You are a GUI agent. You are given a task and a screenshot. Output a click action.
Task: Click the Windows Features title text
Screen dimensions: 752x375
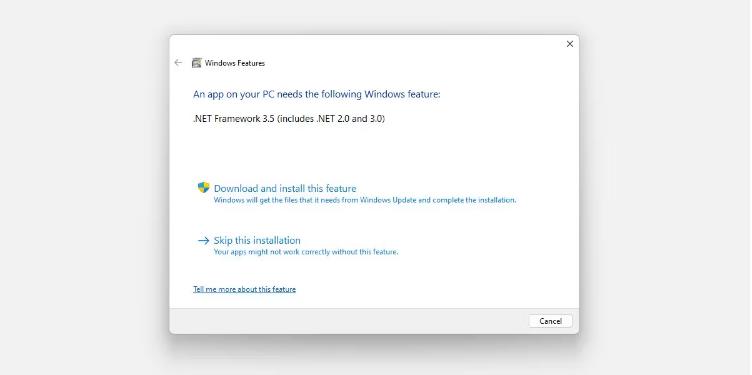click(x=235, y=63)
